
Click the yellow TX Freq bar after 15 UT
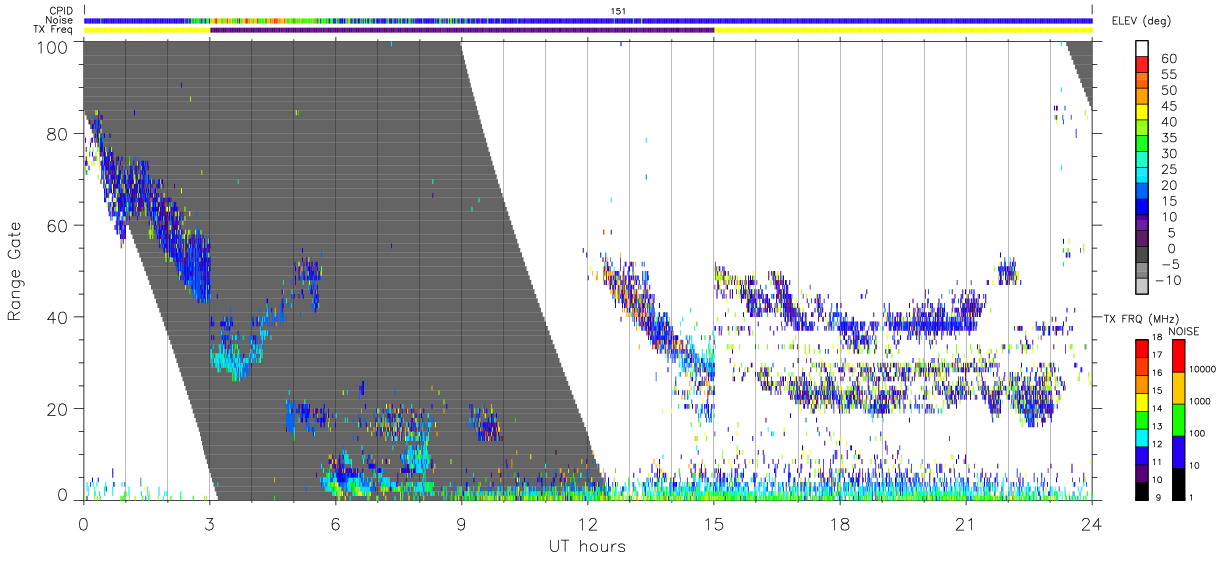pos(903,30)
